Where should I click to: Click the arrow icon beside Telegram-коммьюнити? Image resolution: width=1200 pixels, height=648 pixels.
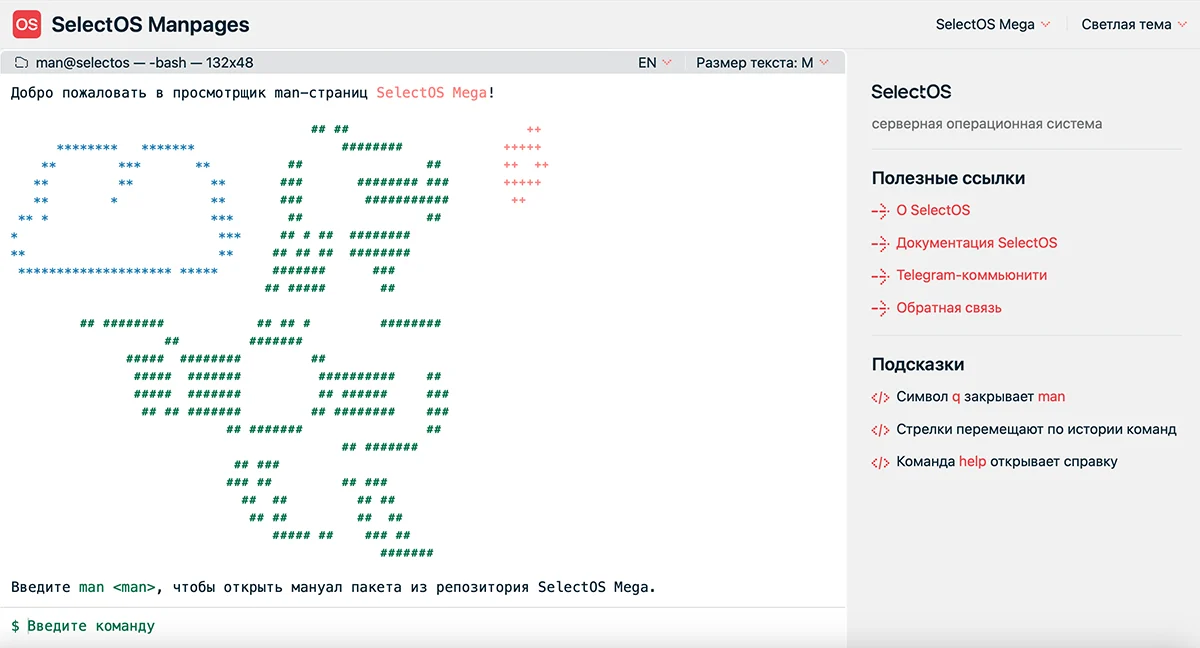pyautogui.click(x=879, y=276)
